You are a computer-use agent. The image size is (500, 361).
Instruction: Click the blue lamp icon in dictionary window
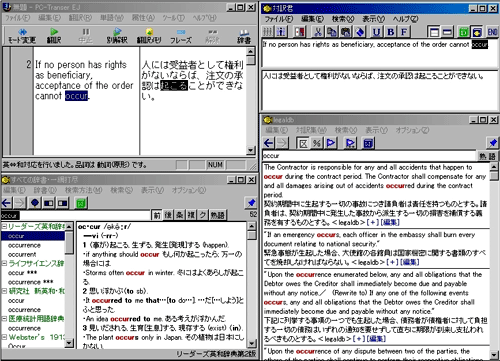(x=35, y=203)
